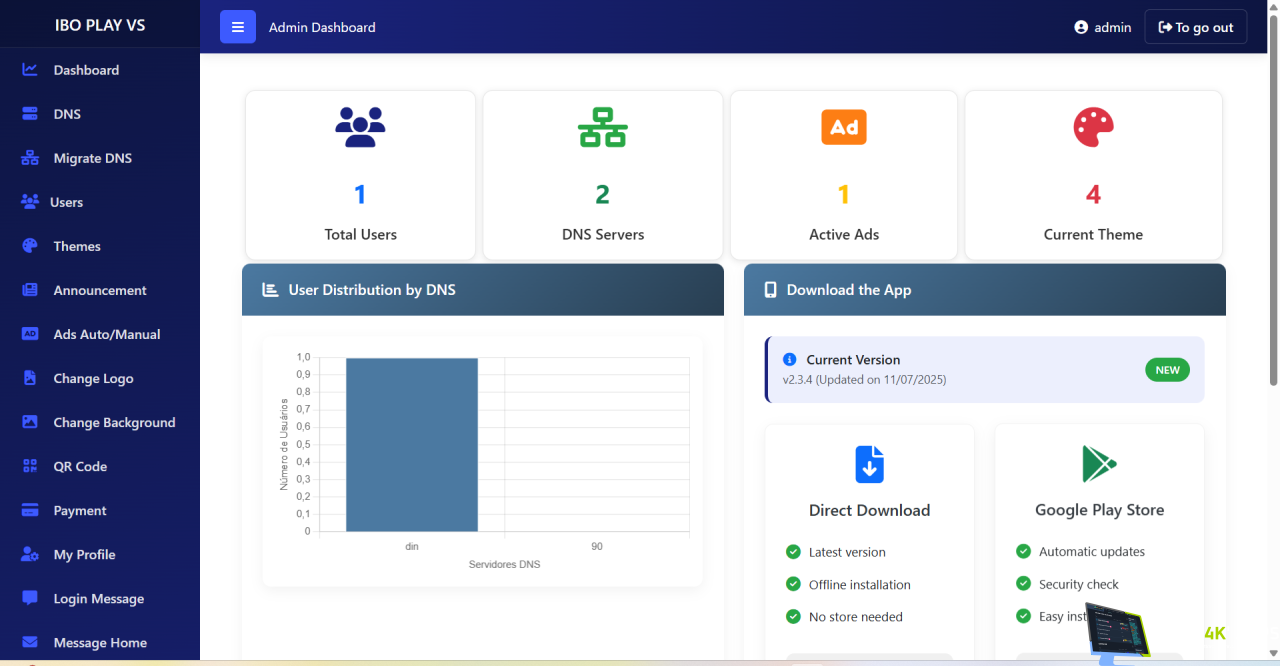The width and height of the screenshot is (1280, 666).
Task: Click the Google Play Store icon
Action: tap(1099, 464)
